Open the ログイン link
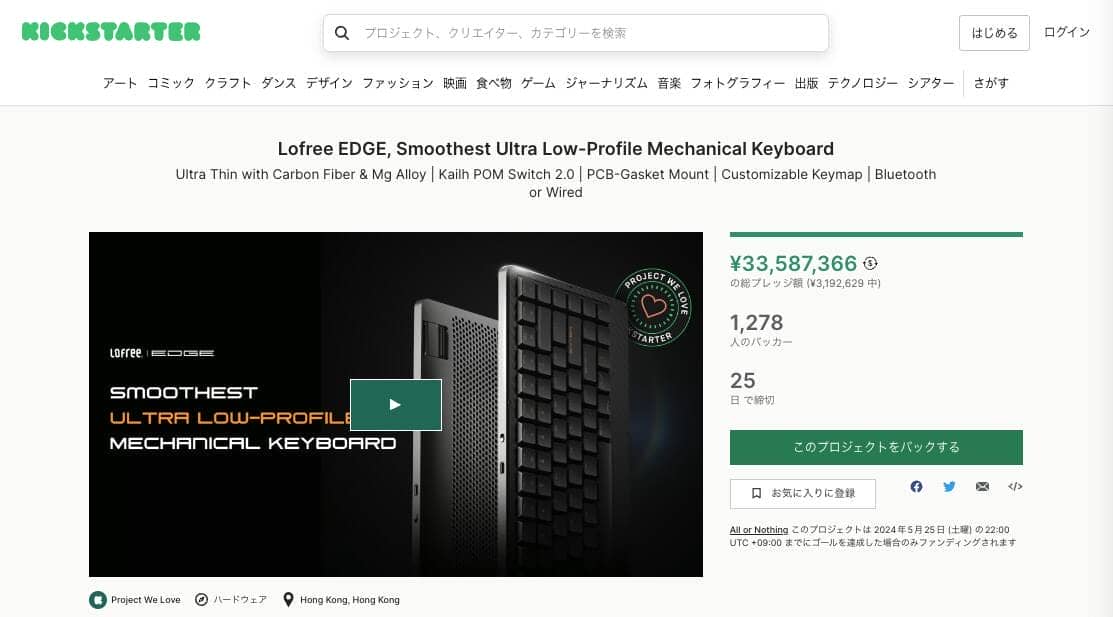Image resolution: width=1113 pixels, height=617 pixels. coord(1067,32)
